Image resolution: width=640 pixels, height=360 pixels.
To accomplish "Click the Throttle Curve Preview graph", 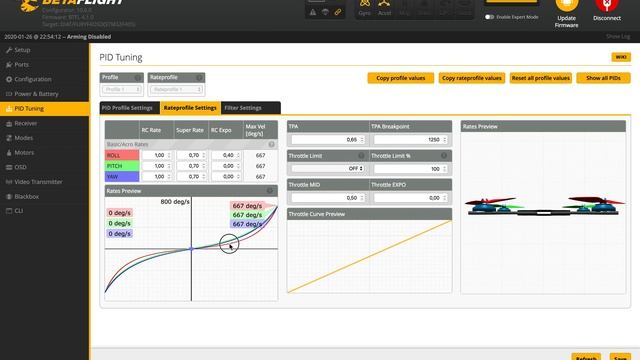I will 369,256.
